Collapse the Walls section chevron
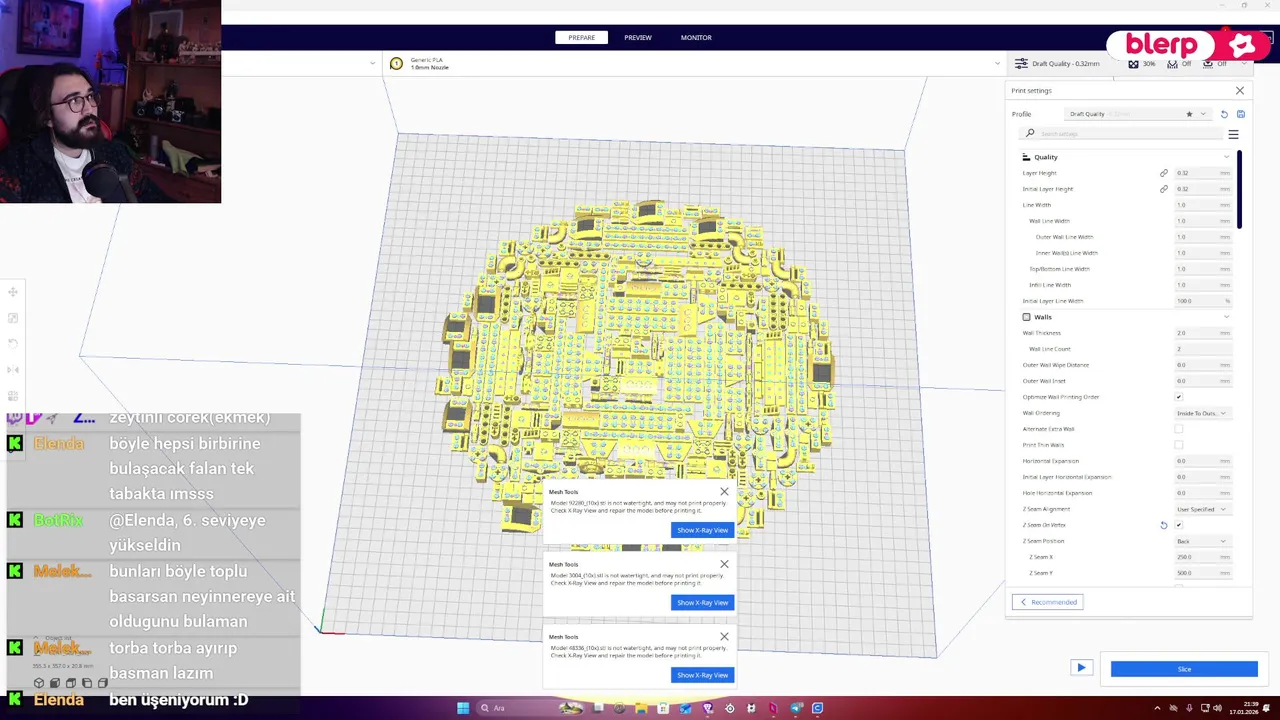The height and width of the screenshot is (720, 1280). 1227,317
